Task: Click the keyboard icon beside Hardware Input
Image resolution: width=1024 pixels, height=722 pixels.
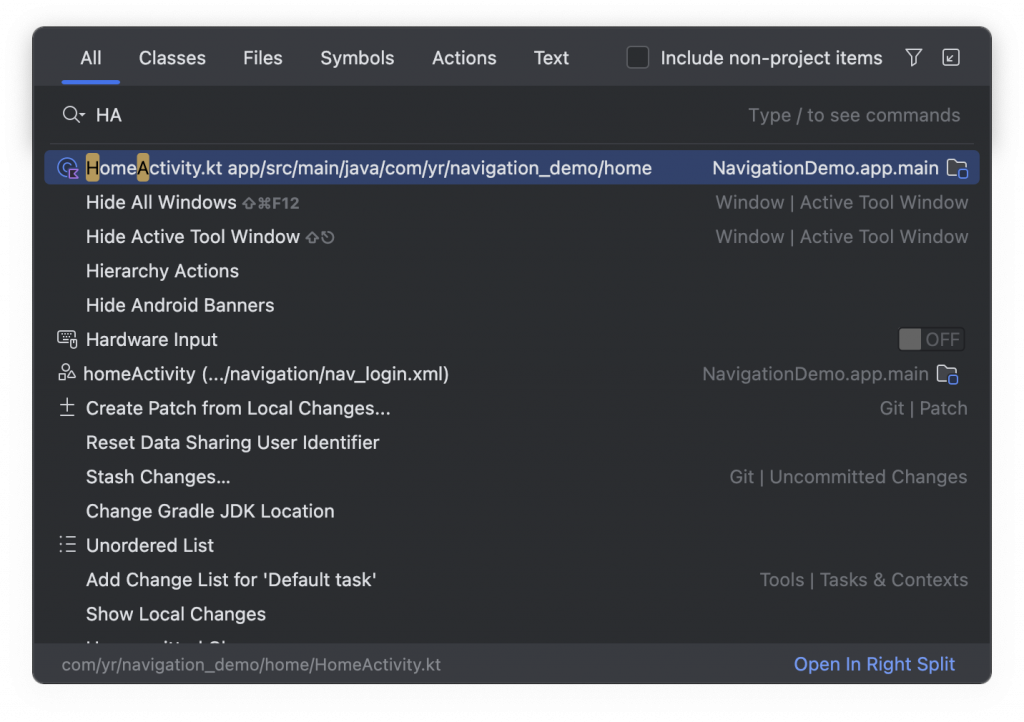Action: [x=67, y=339]
